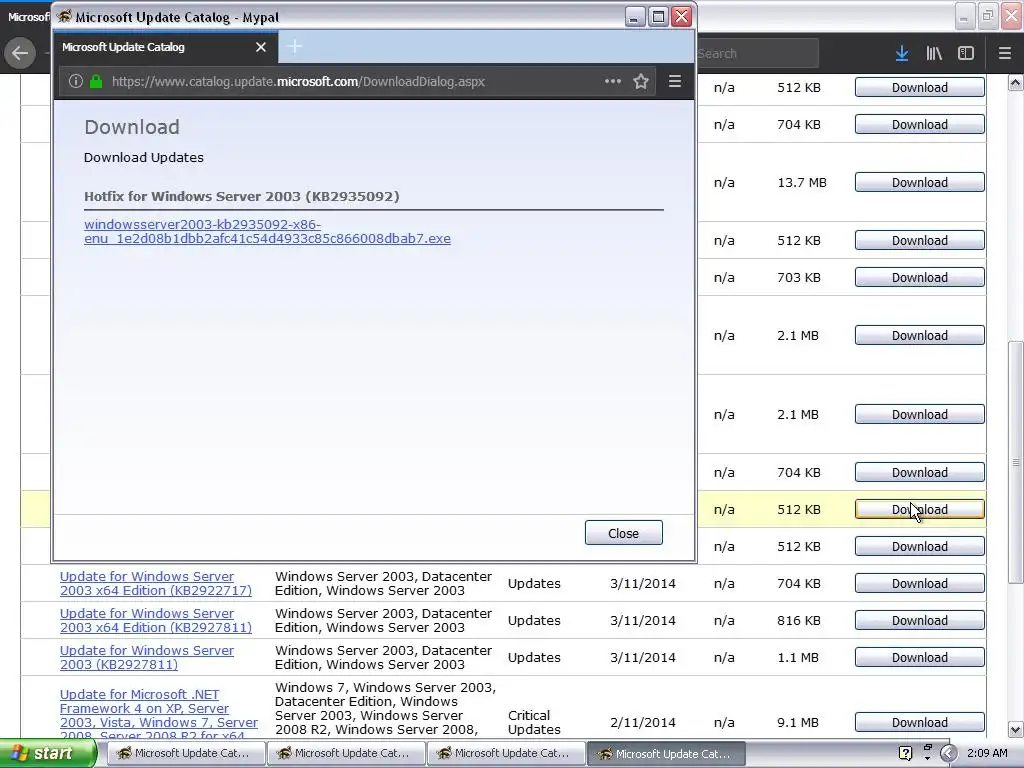Click the highlighted Download button under the cursor
1024x768 pixels.
pos(920,509)
